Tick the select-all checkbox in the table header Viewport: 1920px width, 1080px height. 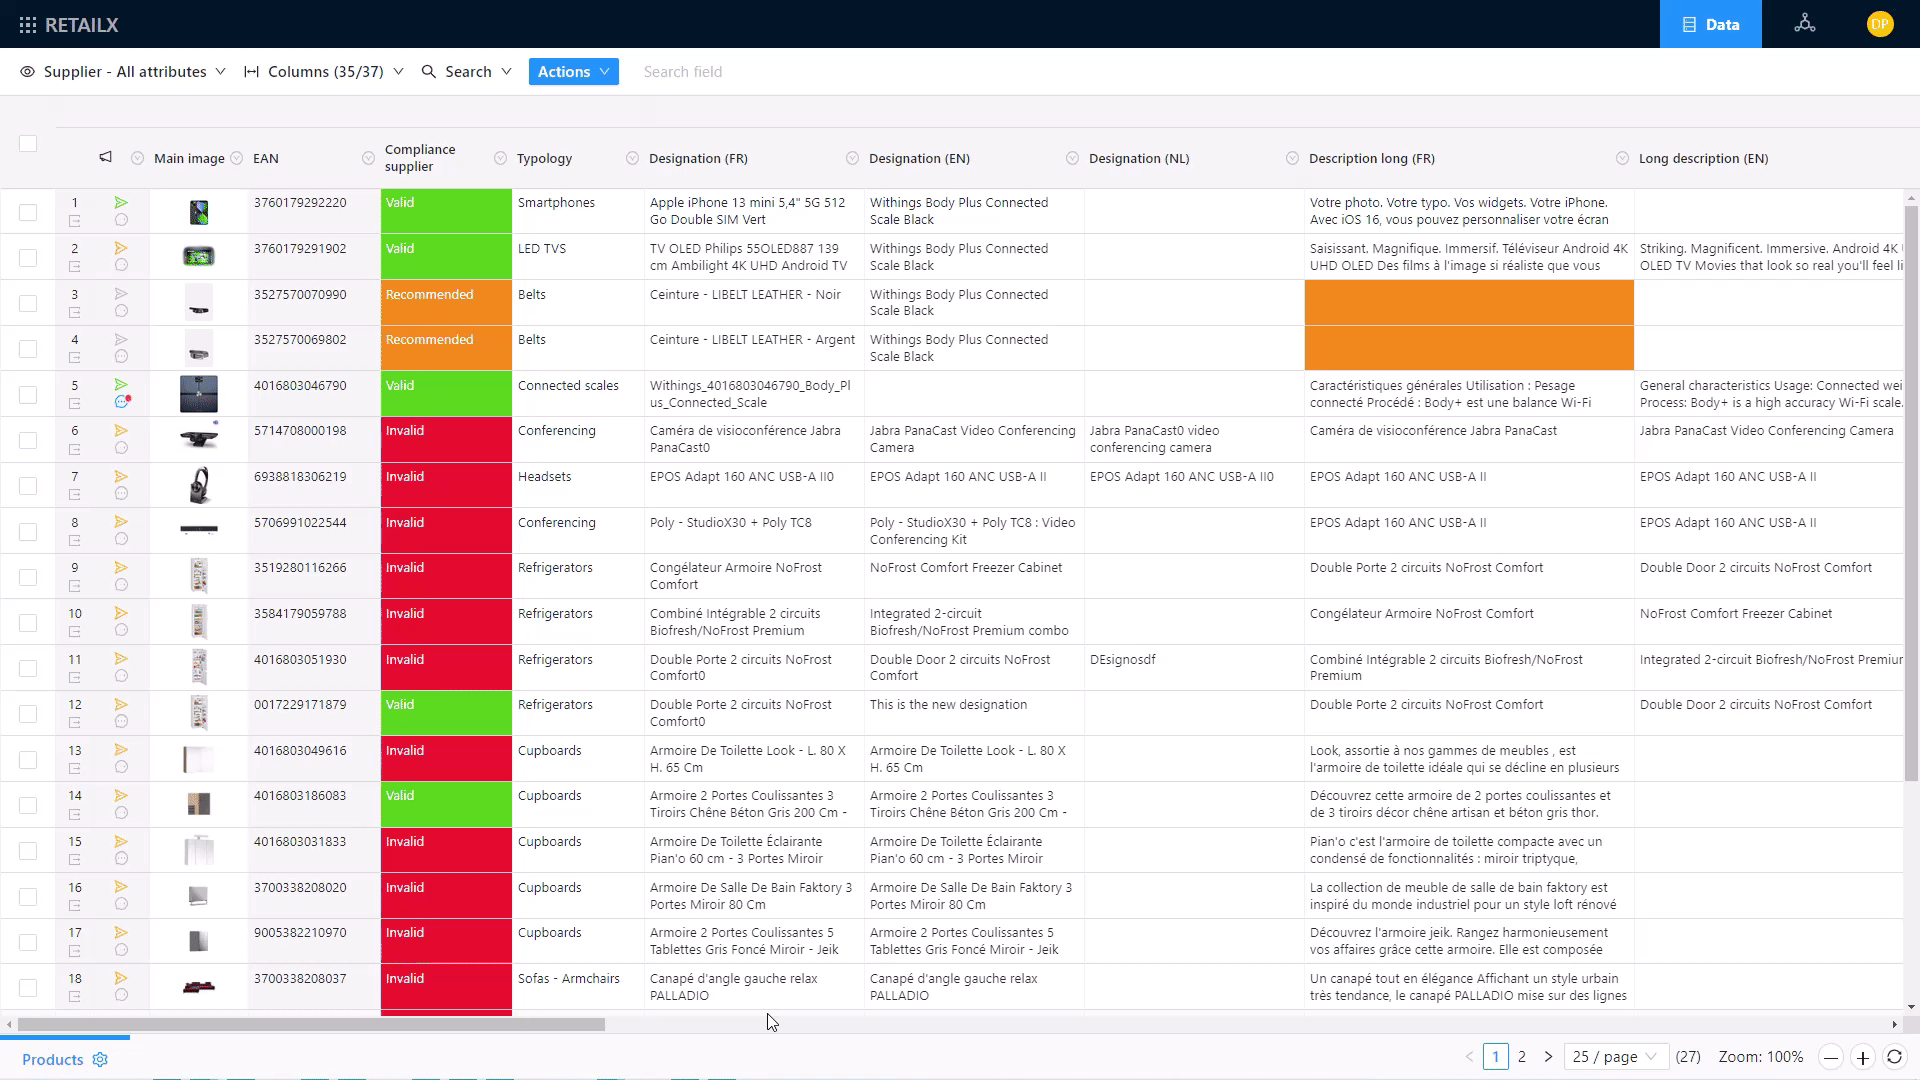(28, 144)
